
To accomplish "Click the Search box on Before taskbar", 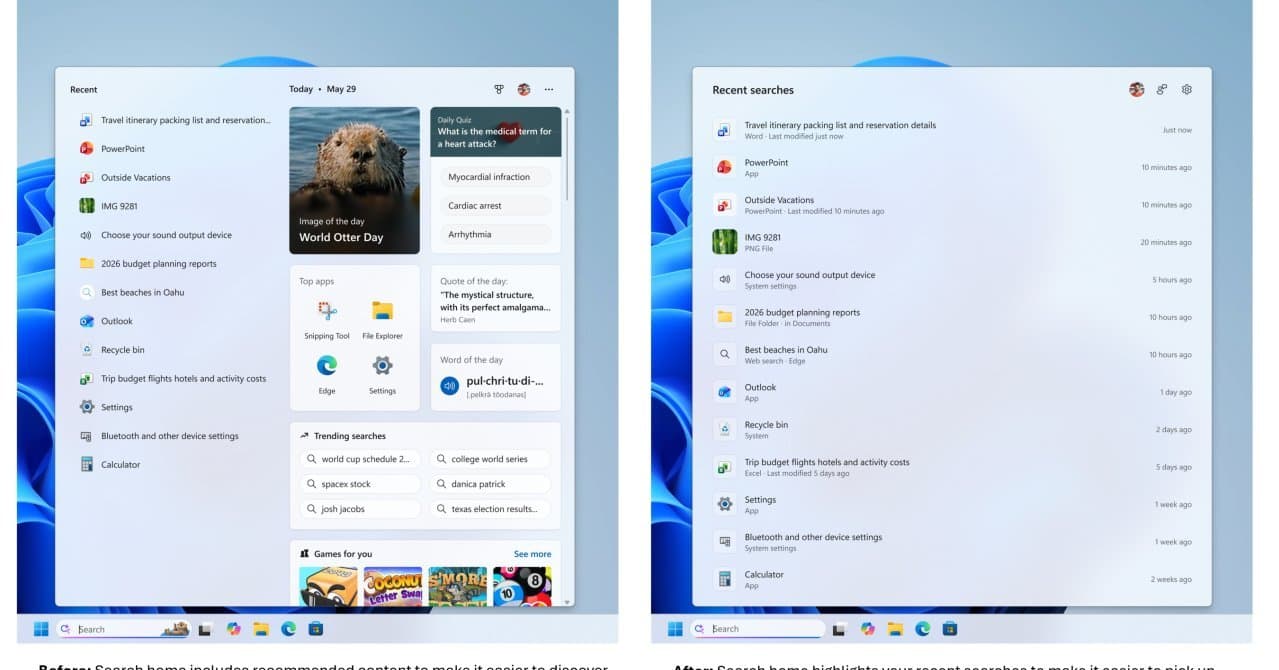I will point(123,629).
